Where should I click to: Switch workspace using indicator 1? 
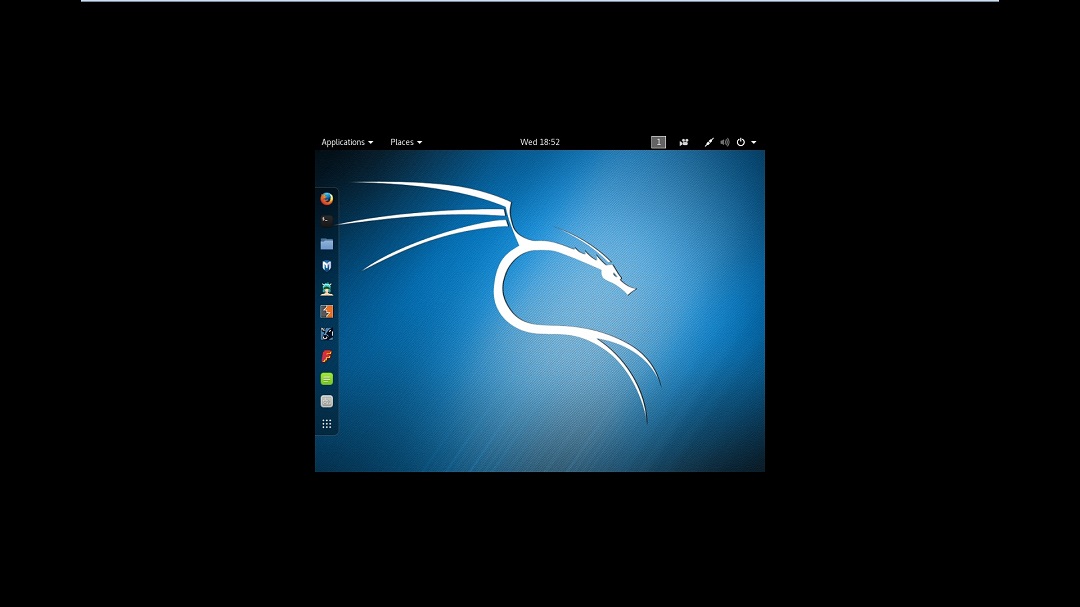658,142
